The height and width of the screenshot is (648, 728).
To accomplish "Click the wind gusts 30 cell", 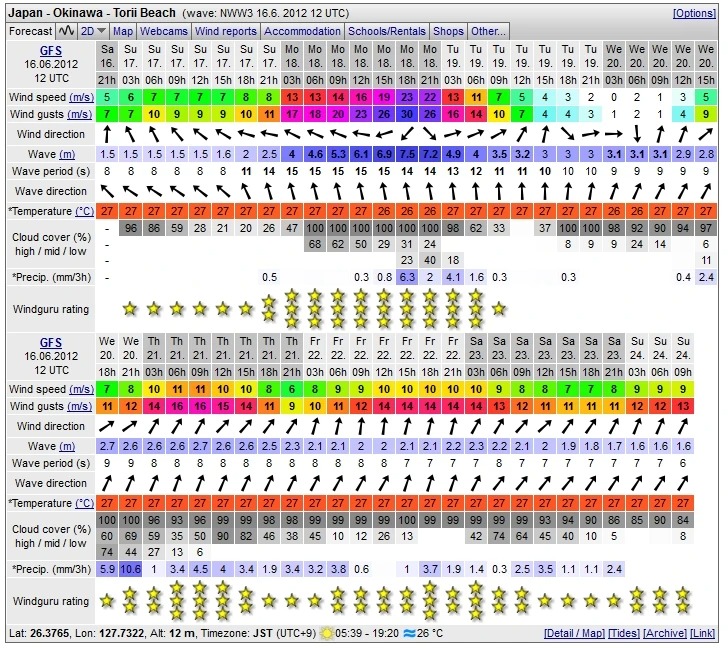I will point(407,114).
